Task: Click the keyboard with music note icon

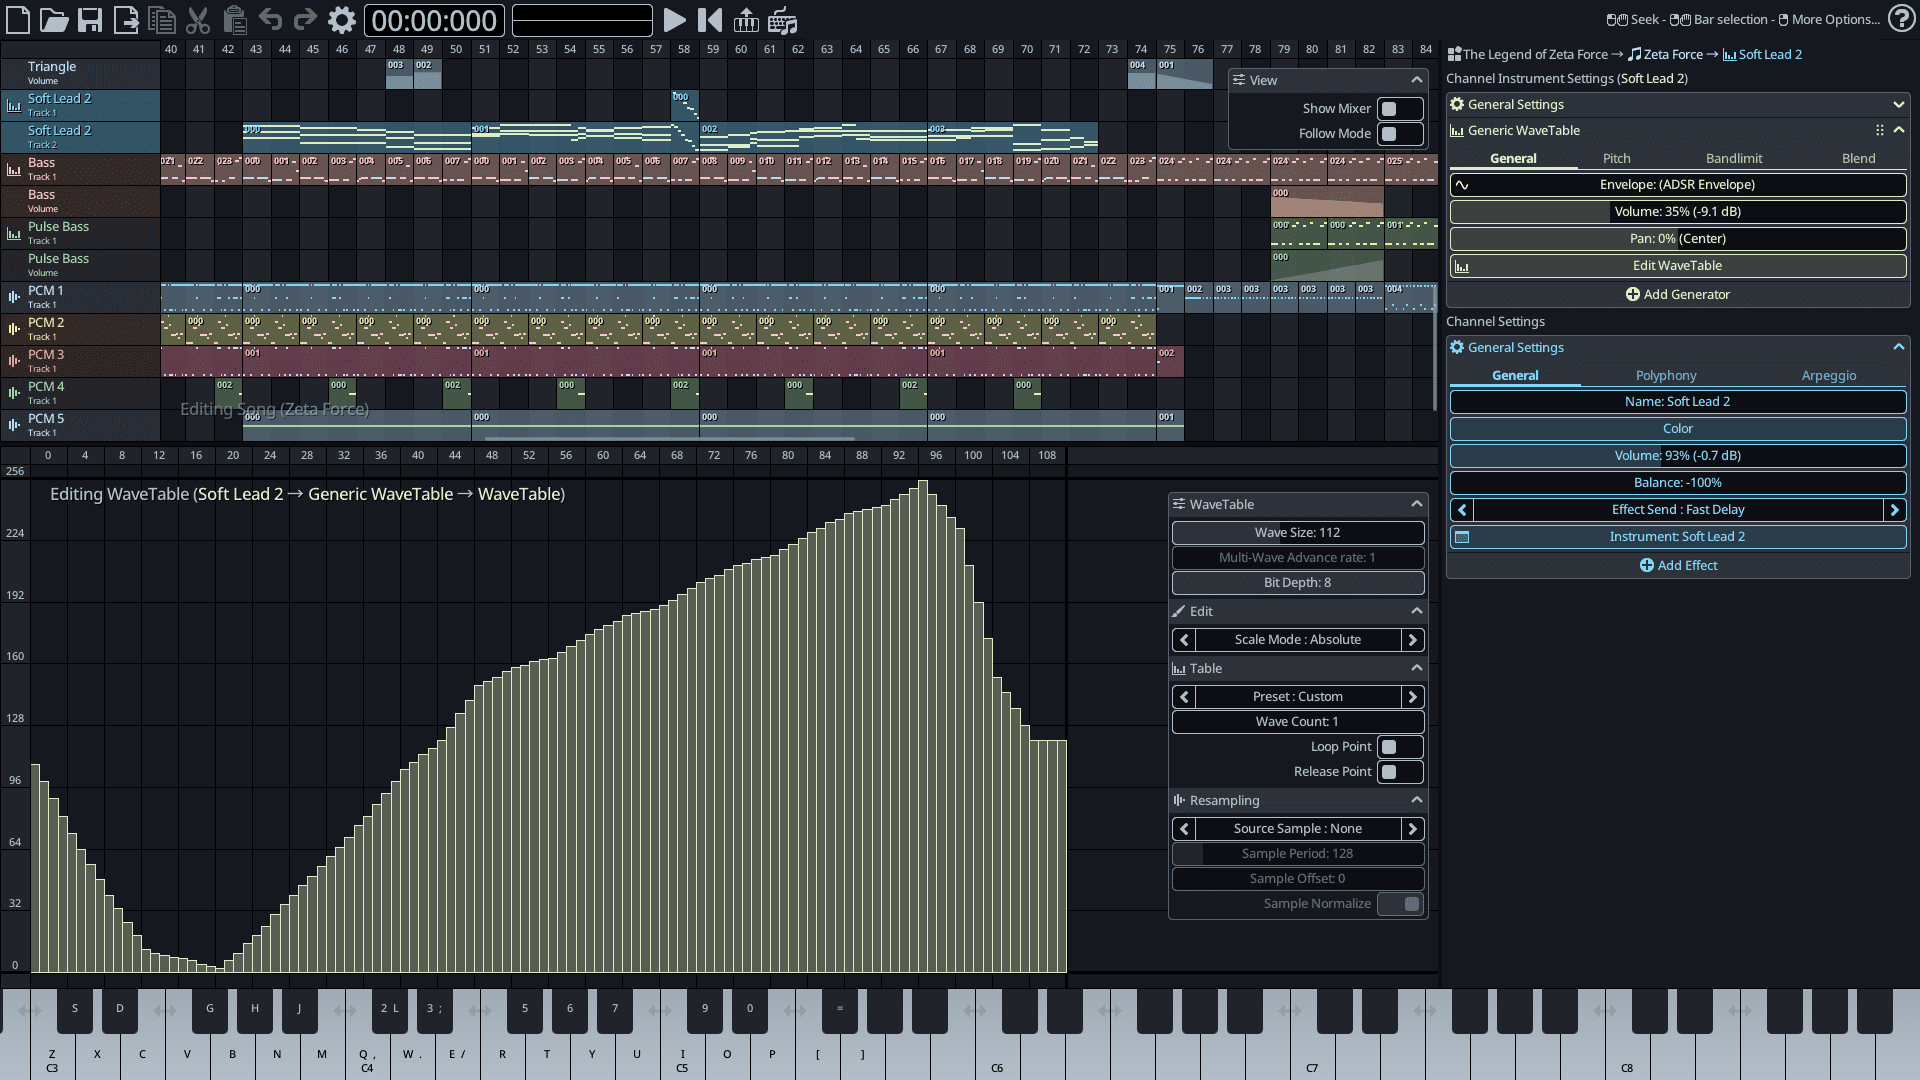Action: click(x=783, y=20)
